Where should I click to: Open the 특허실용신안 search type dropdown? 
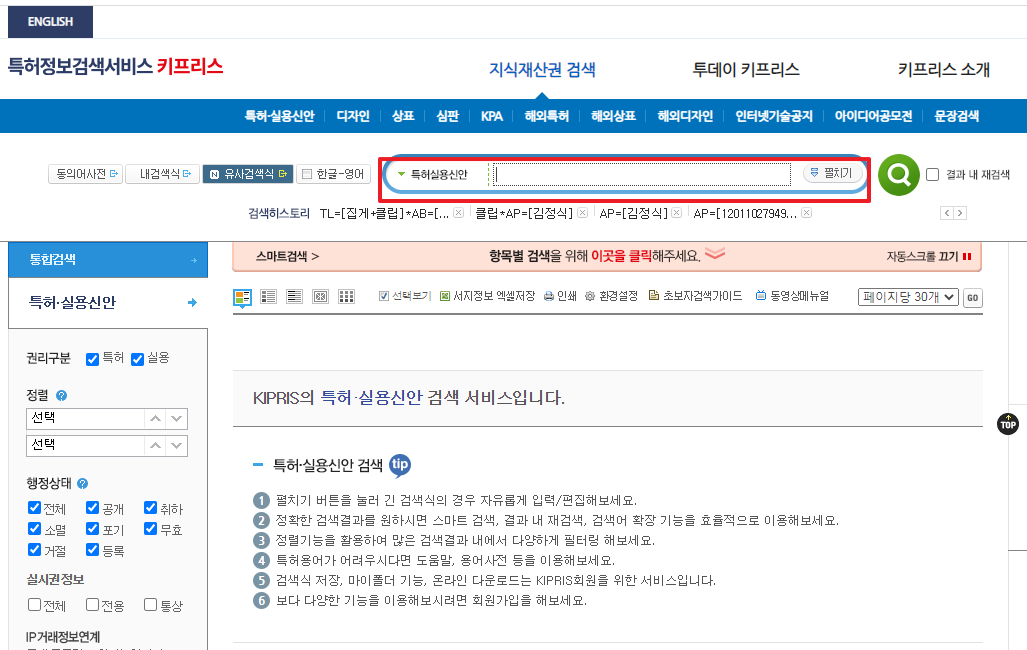pyautogui.click(x=433, y=174)
